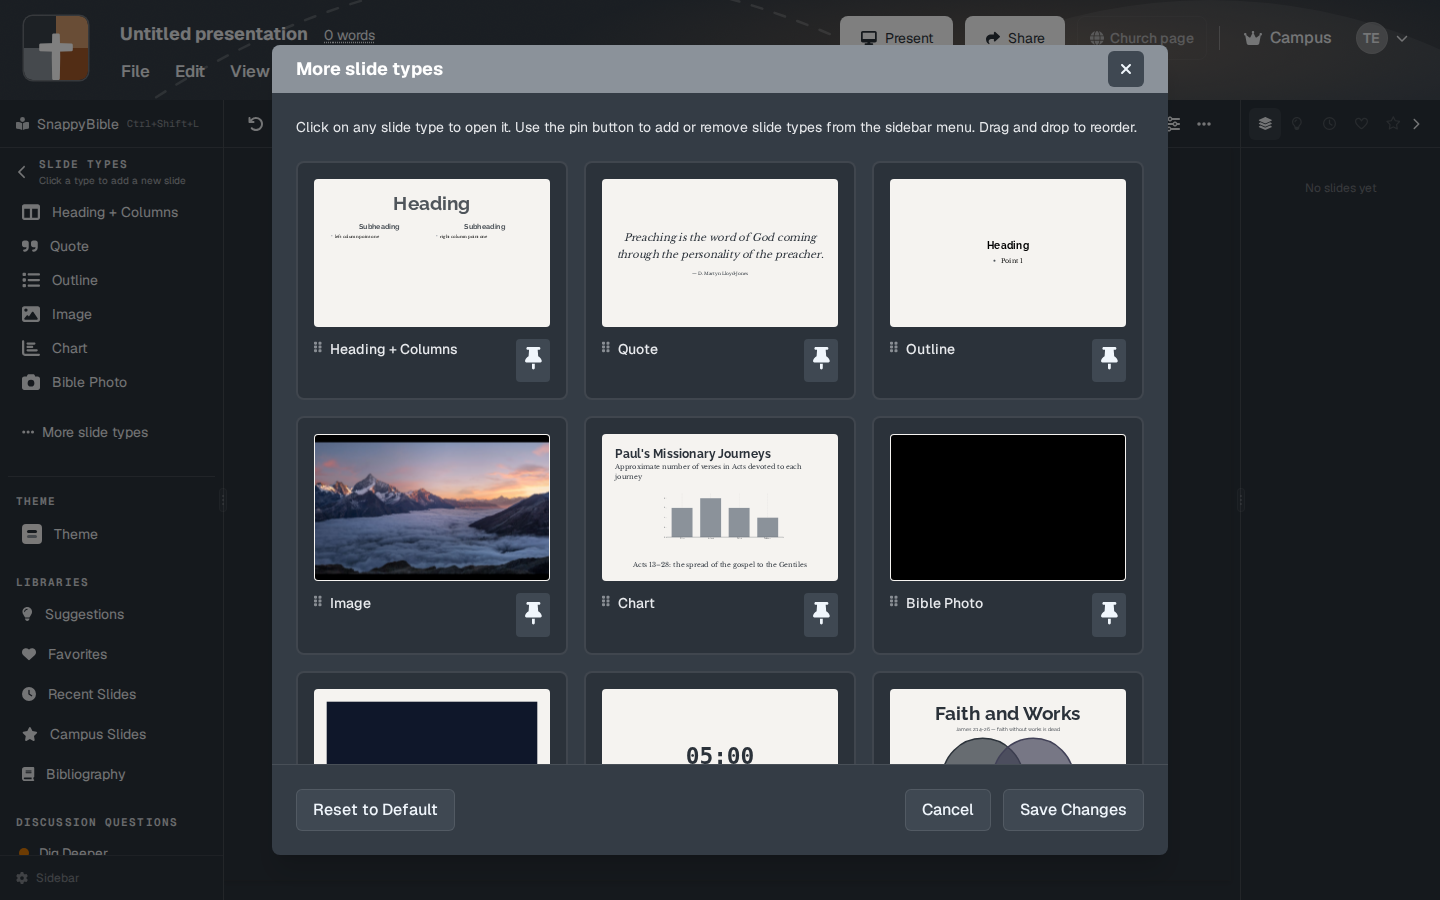The height and width of the screenshot is (900, 1440).
Task: Expand right panel chevron arrow
Action: point(1417,124)
